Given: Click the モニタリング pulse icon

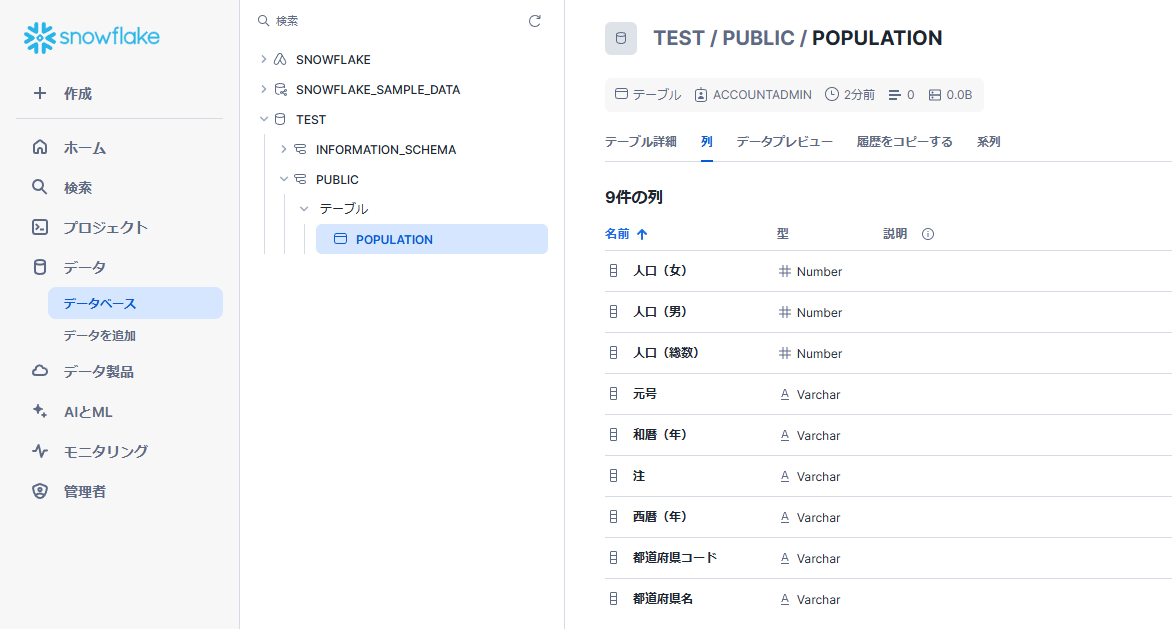Looking at the screenshot, I should [40, 451].
